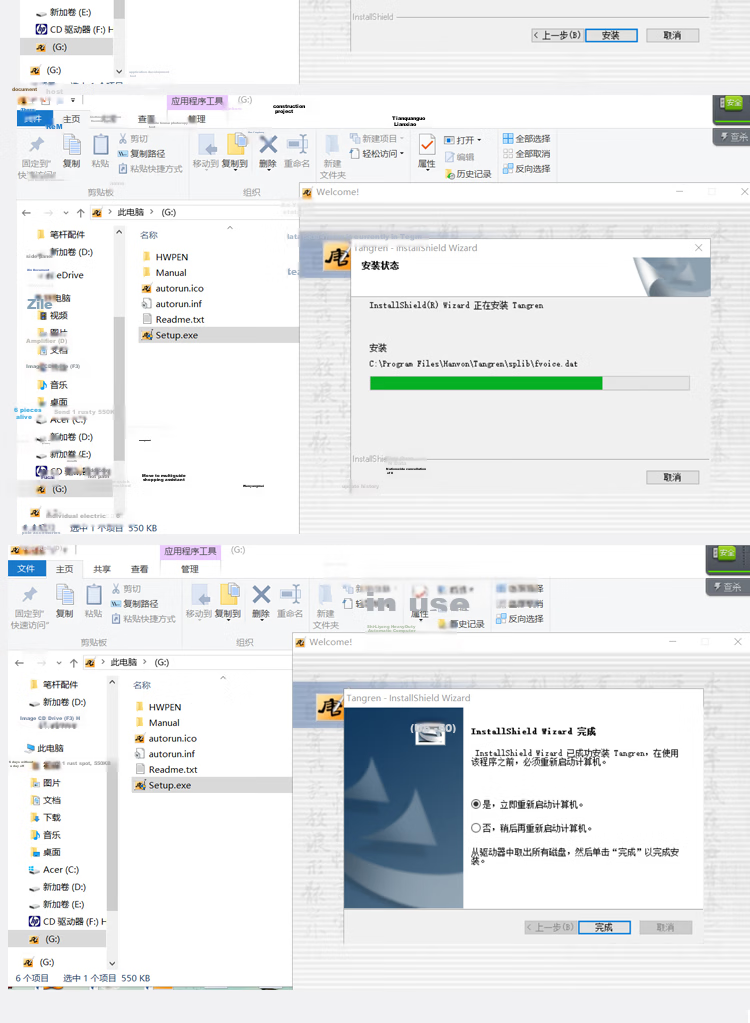Click the 属性 checkmark icon in the ribbon
Viewport: 750px width, 1023px height.
[427, 144]
